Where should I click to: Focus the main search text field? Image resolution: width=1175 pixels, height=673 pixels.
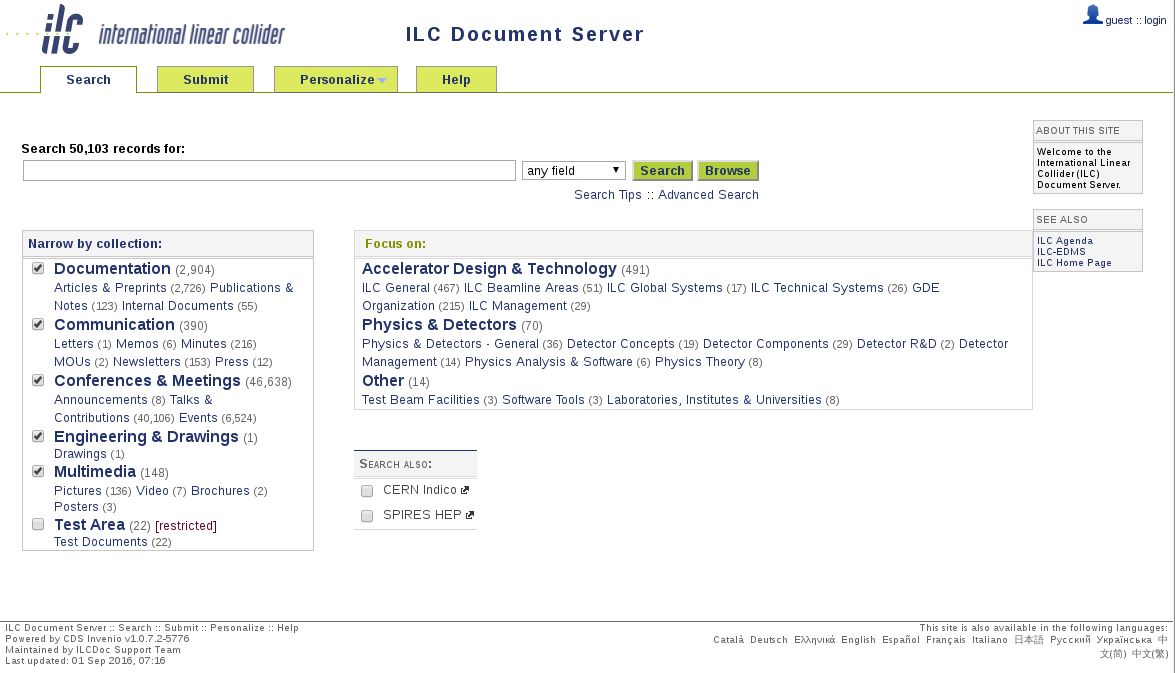[x=269, y=171]
